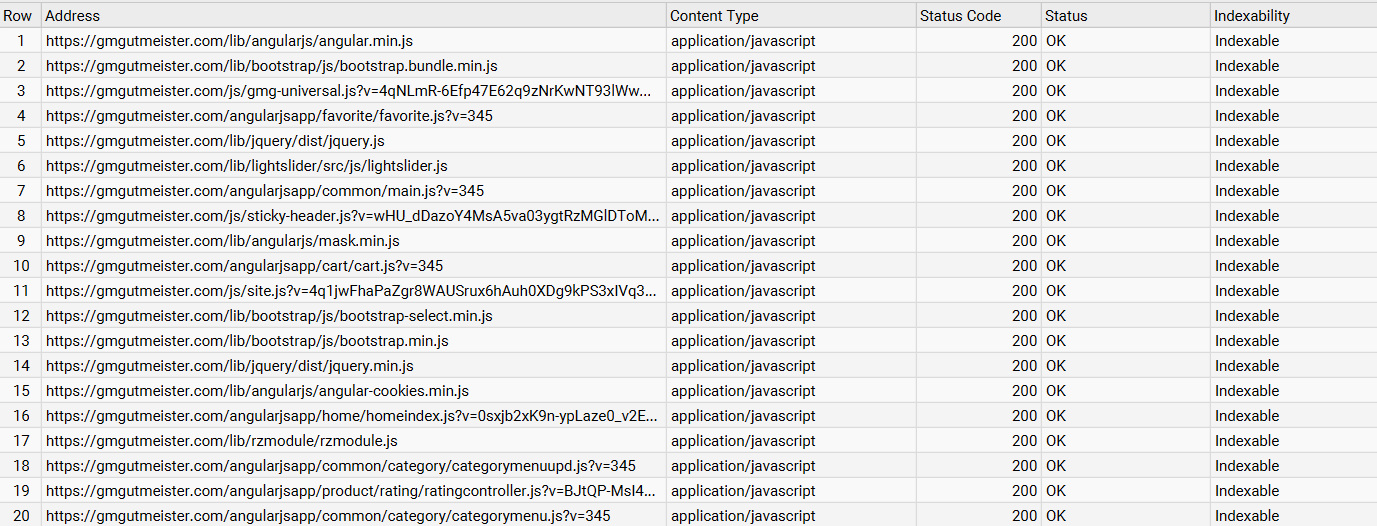Click the Indexability column header

coord(1252,16)
